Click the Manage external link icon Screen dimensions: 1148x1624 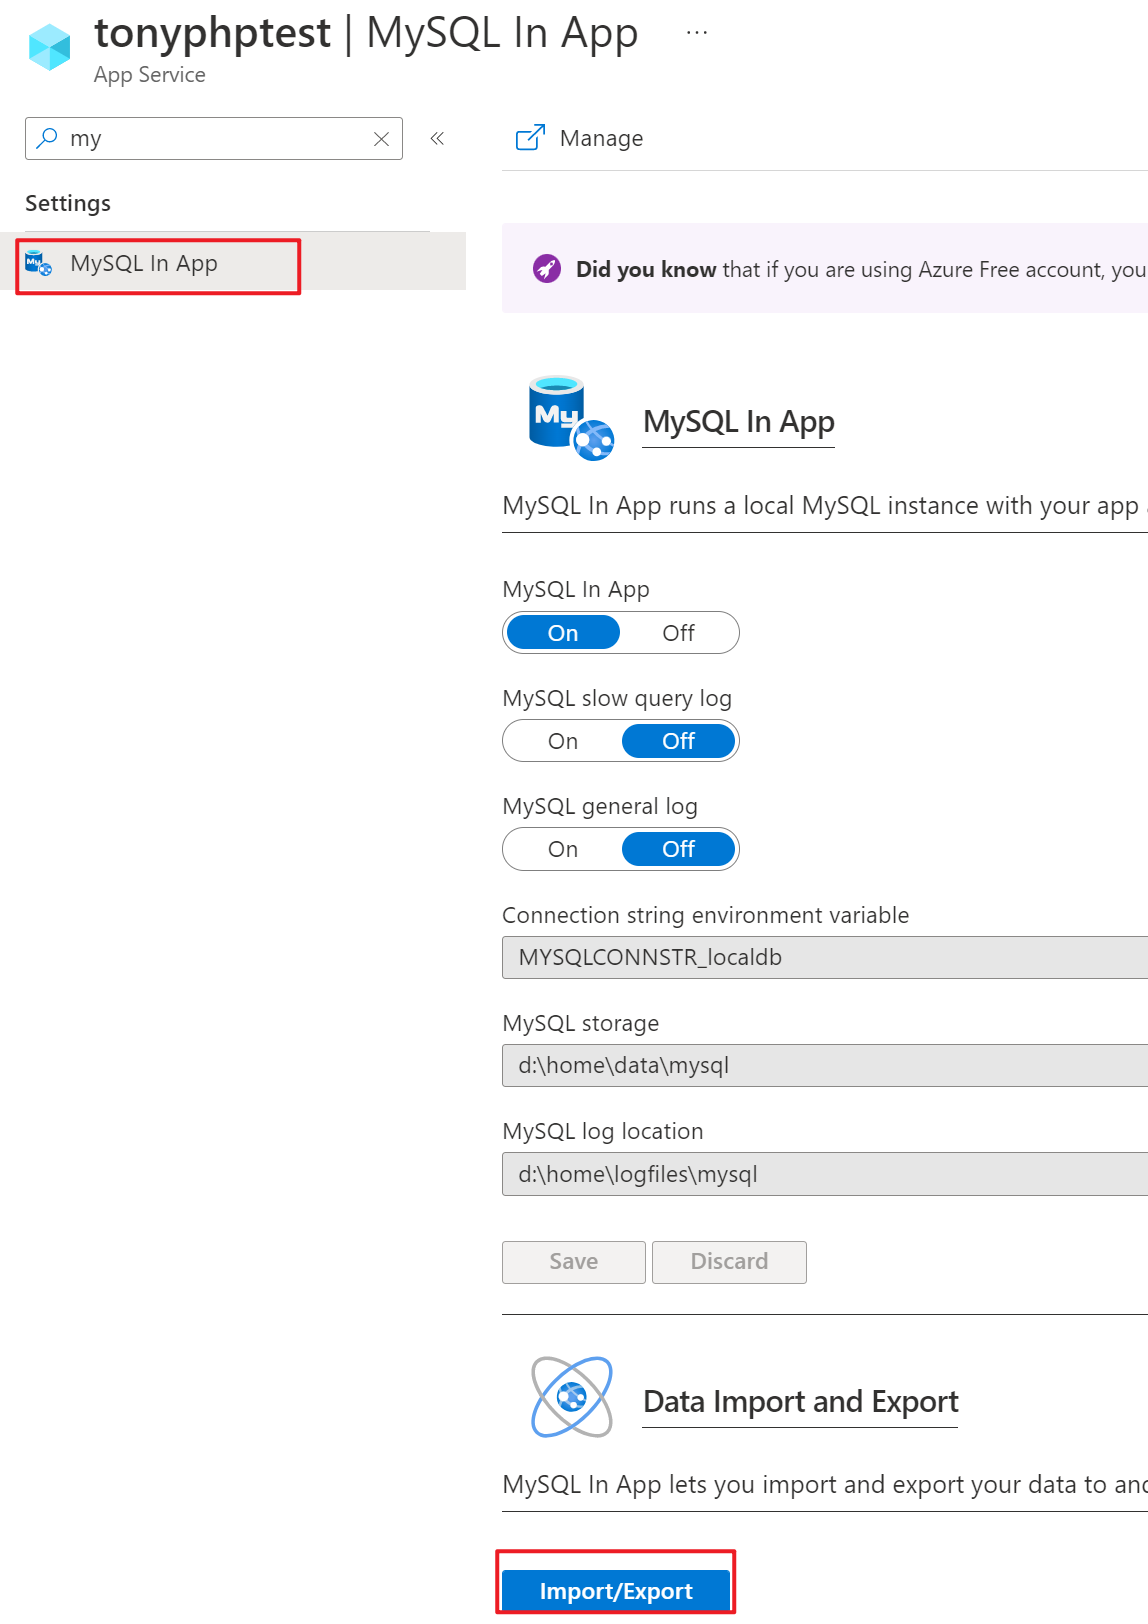[530, 138]
